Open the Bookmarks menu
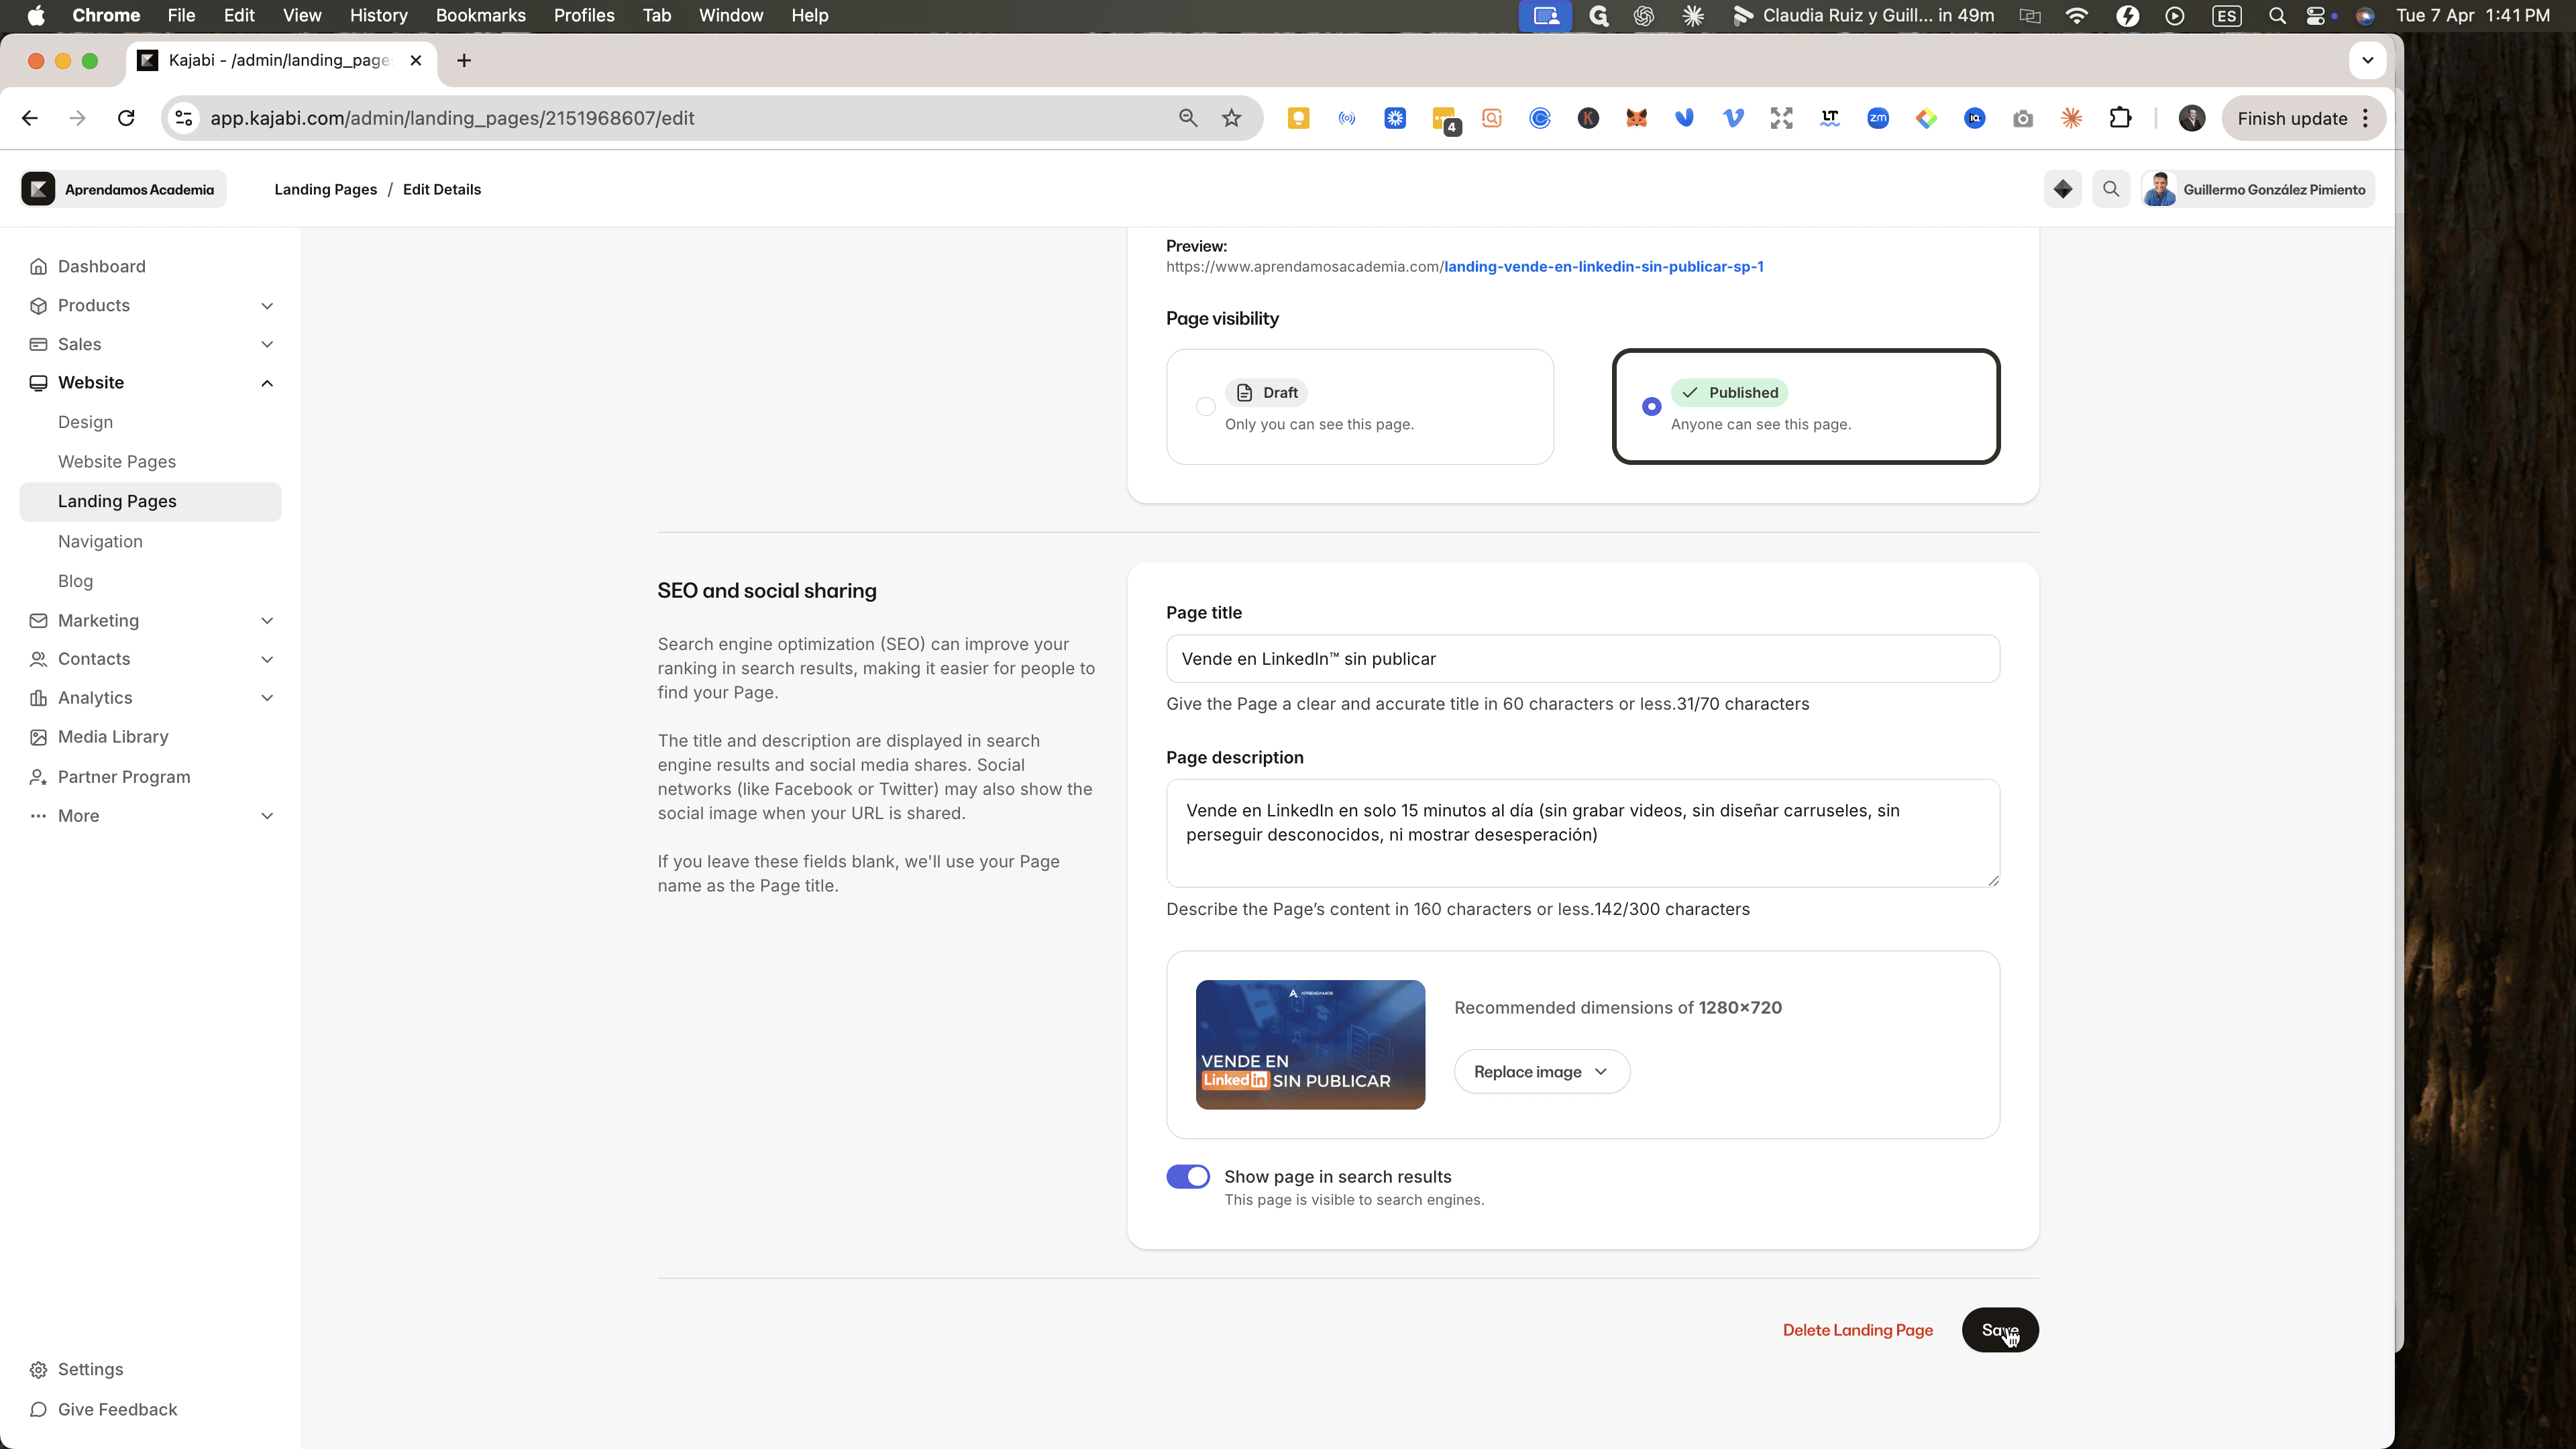Viewport: 2576px width, 1449px height. pos(481,16)
